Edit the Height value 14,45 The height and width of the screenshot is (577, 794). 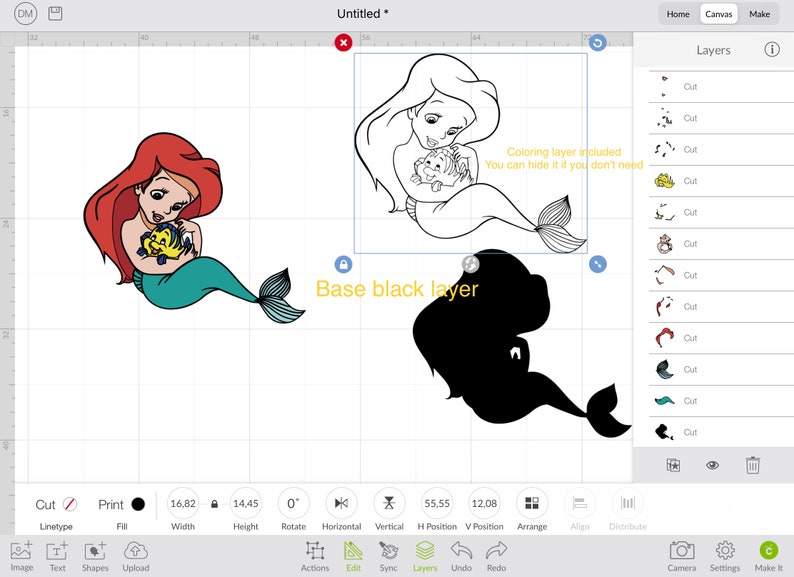tap(246, 504)
